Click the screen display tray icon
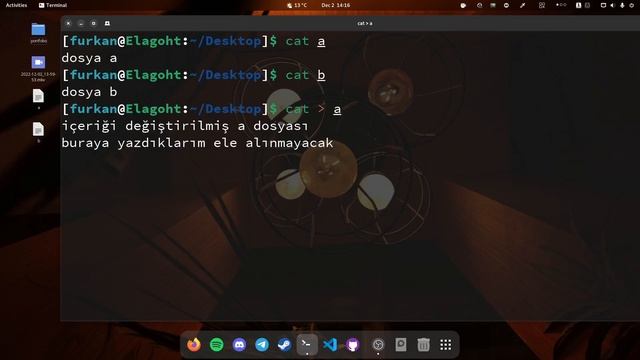 (603, 5)
